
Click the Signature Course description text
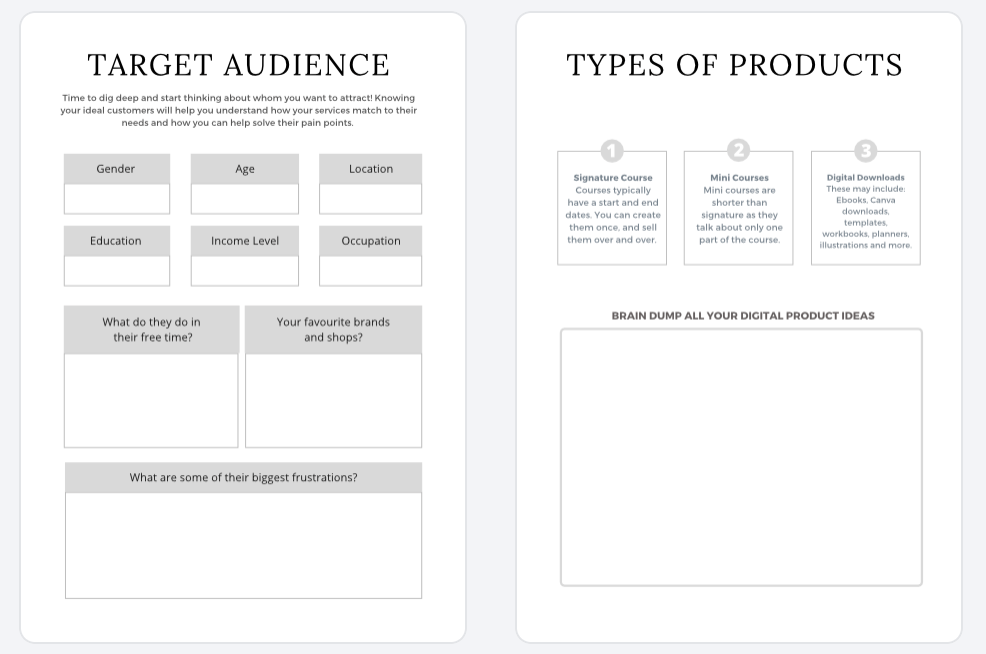(612, 215)
